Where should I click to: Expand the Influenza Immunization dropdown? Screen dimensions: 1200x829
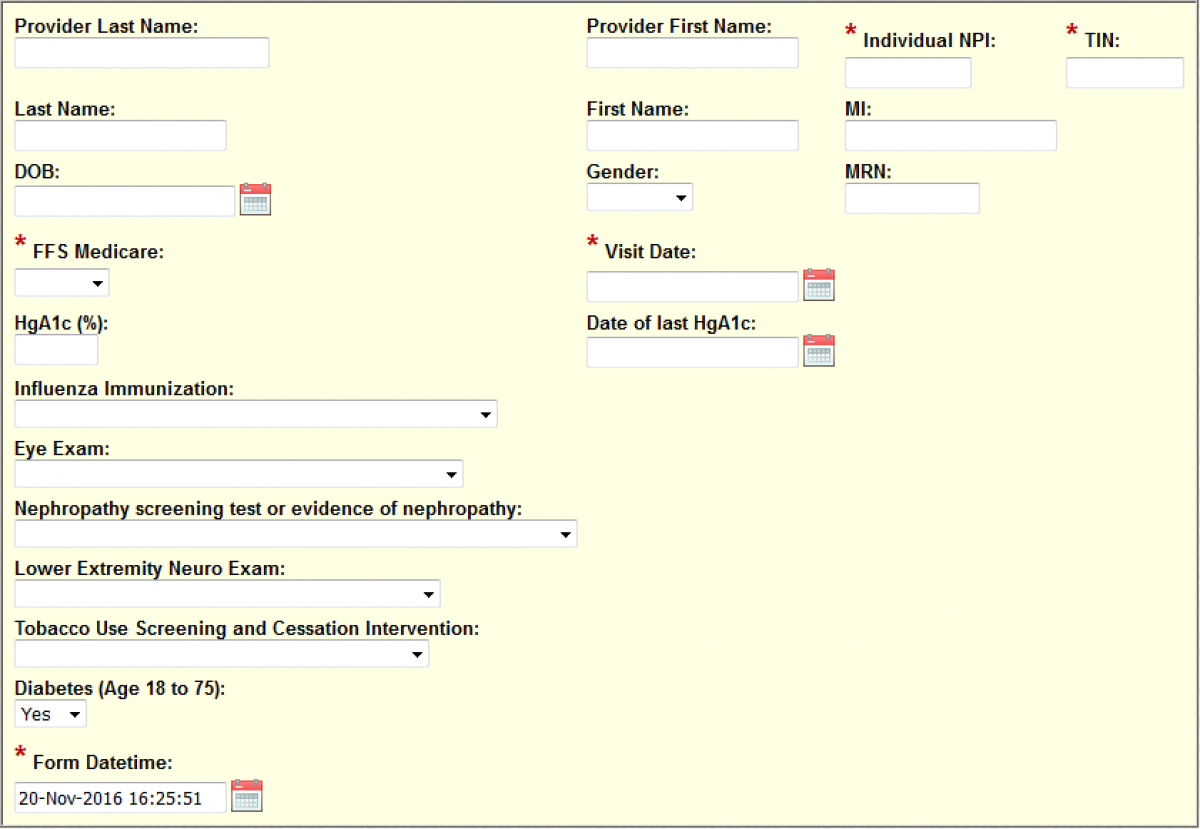pyautogui.click(x=256, y=414)
